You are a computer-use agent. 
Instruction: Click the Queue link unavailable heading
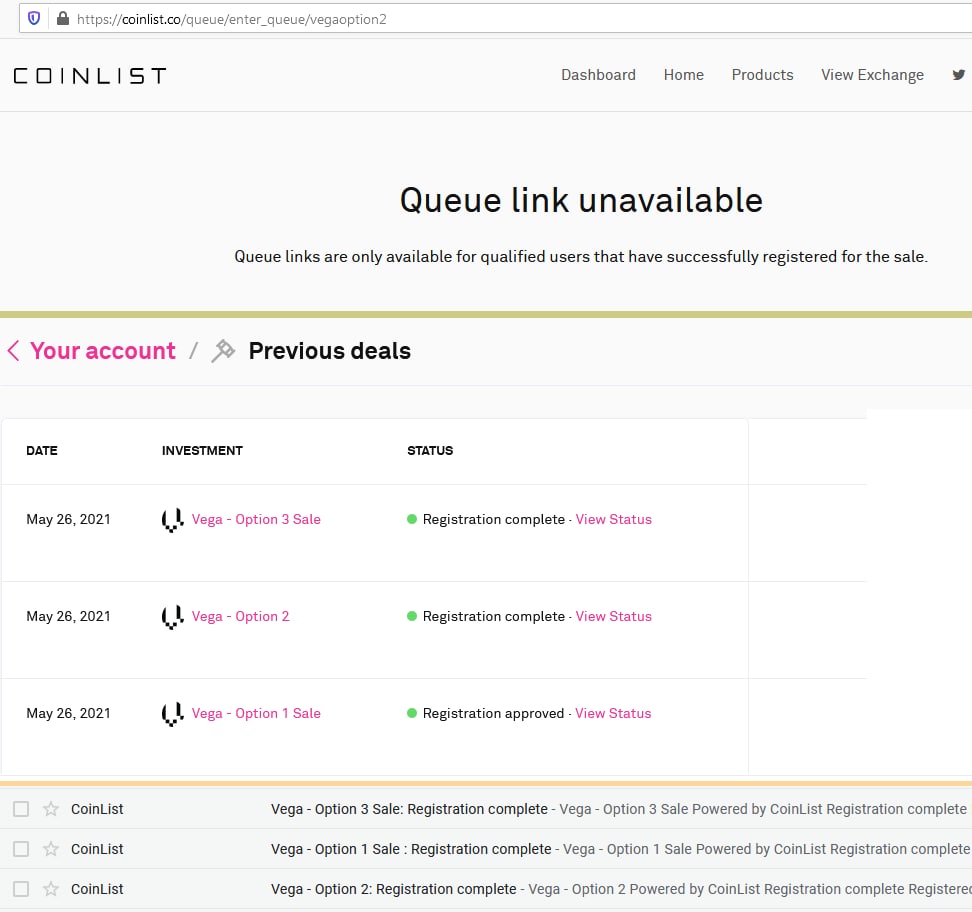pos(581,200)
